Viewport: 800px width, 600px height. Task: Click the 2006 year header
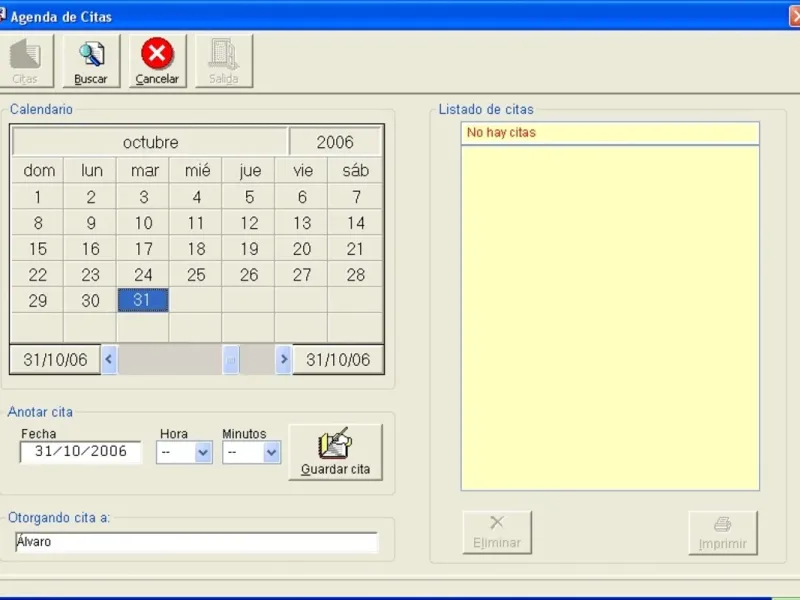click(335, 142)
